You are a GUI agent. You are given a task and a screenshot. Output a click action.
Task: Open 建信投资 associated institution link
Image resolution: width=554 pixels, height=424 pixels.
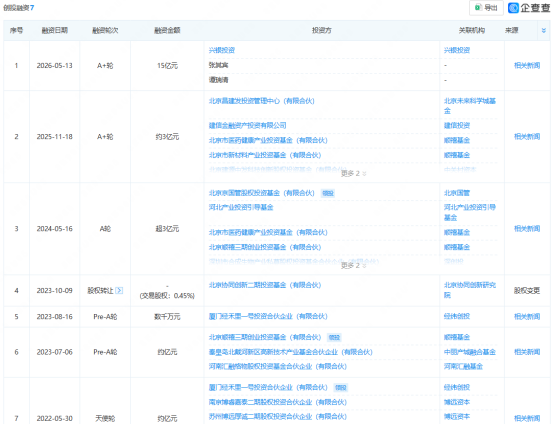[457, 125]
